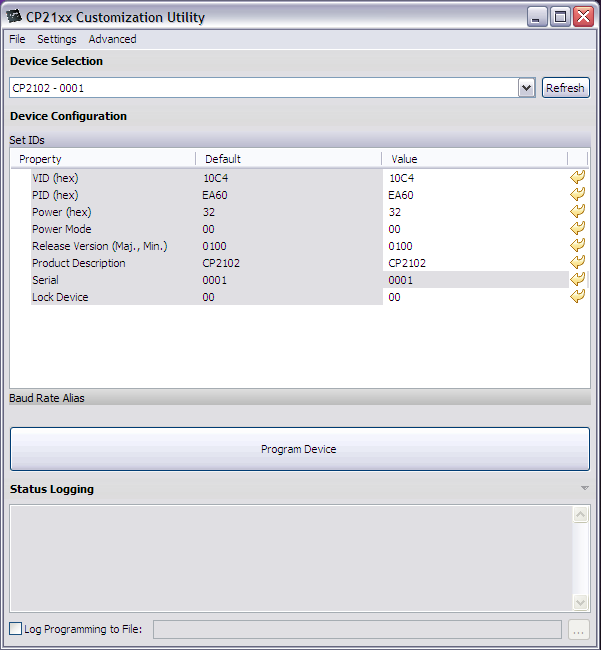The width and height of the screenshot is (601, 650).
Task: Open the File menu
Action: pos(17,39)
